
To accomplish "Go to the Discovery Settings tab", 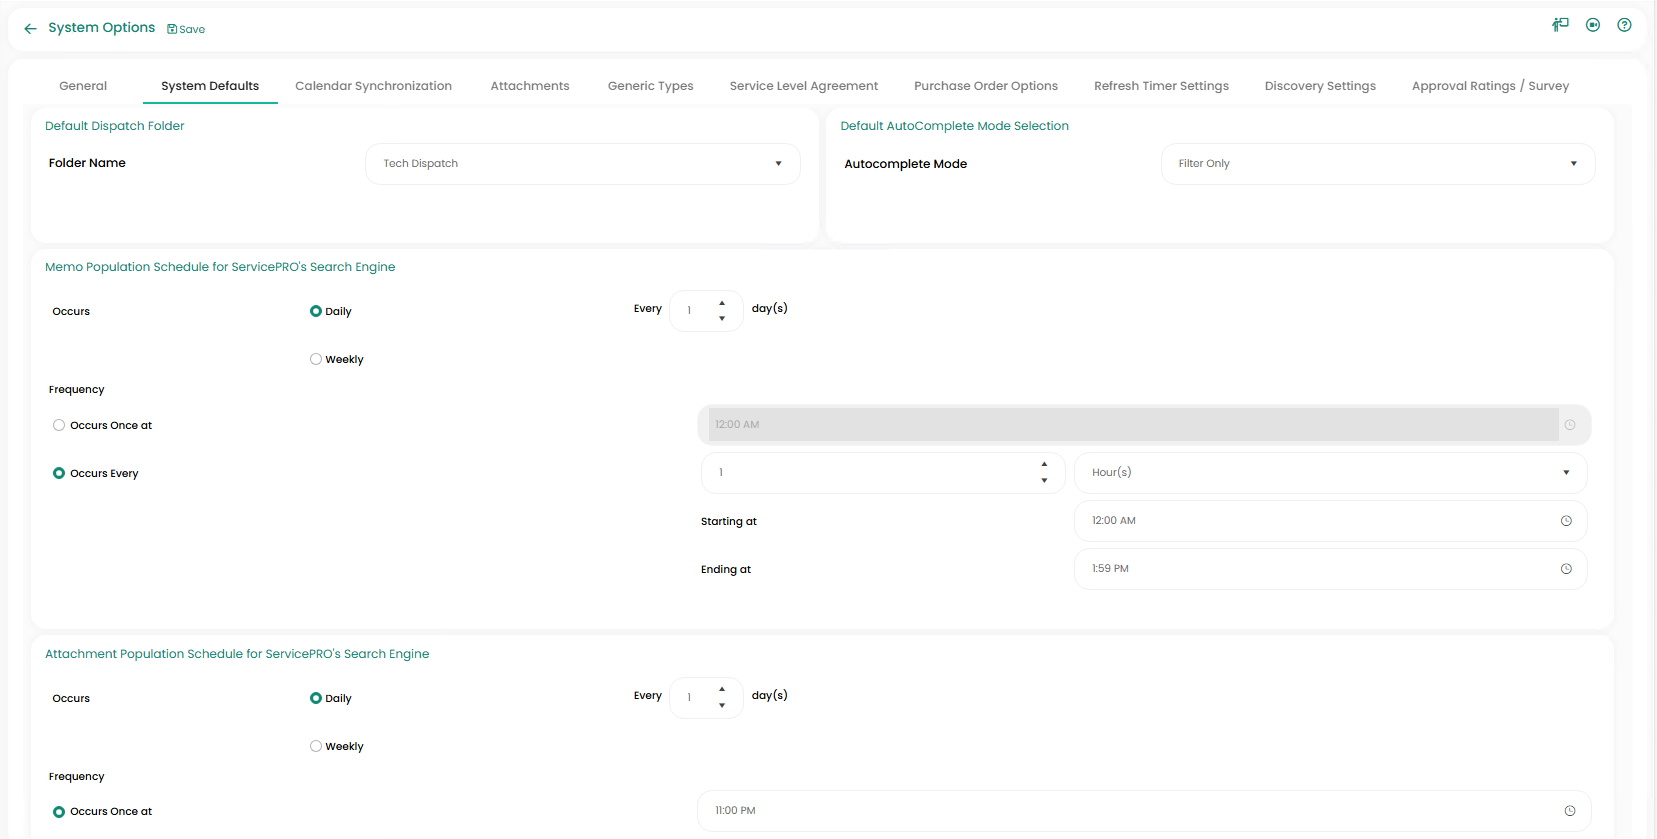I will (x=1320, y=86).
